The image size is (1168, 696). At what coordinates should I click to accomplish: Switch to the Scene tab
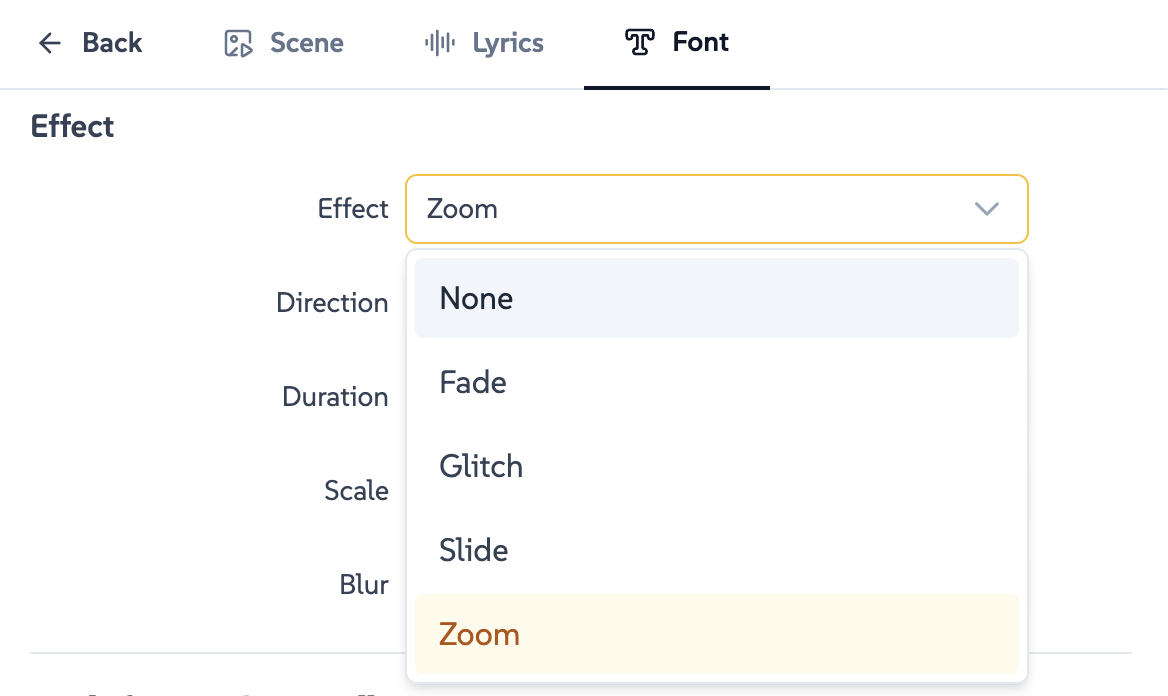pos(306,43)
